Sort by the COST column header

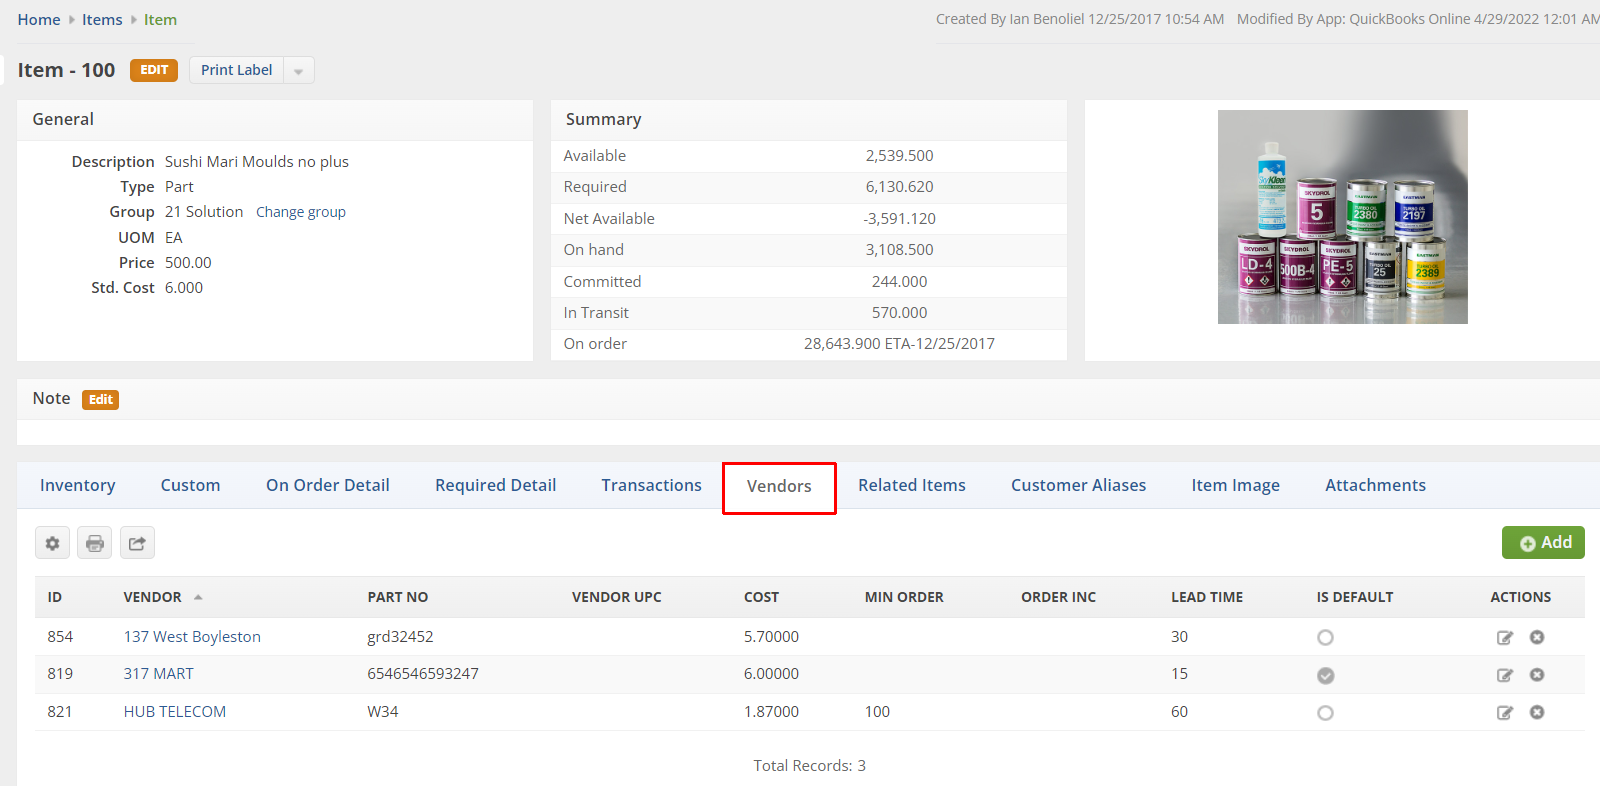click(761, 597)
